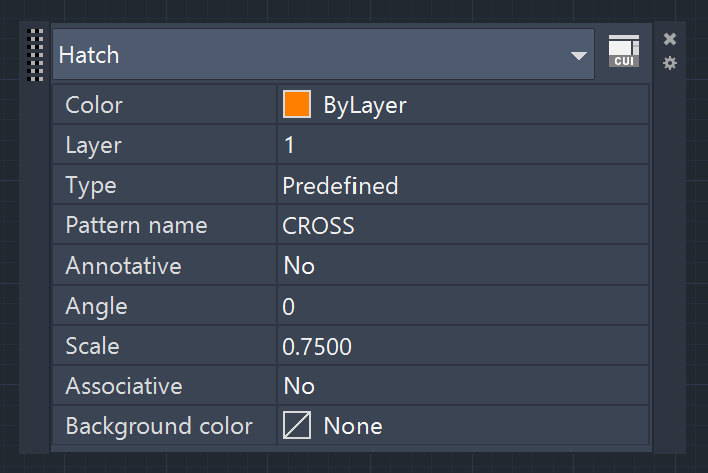Open the CUI customize icon
The image size is (708, 473).
624,51
